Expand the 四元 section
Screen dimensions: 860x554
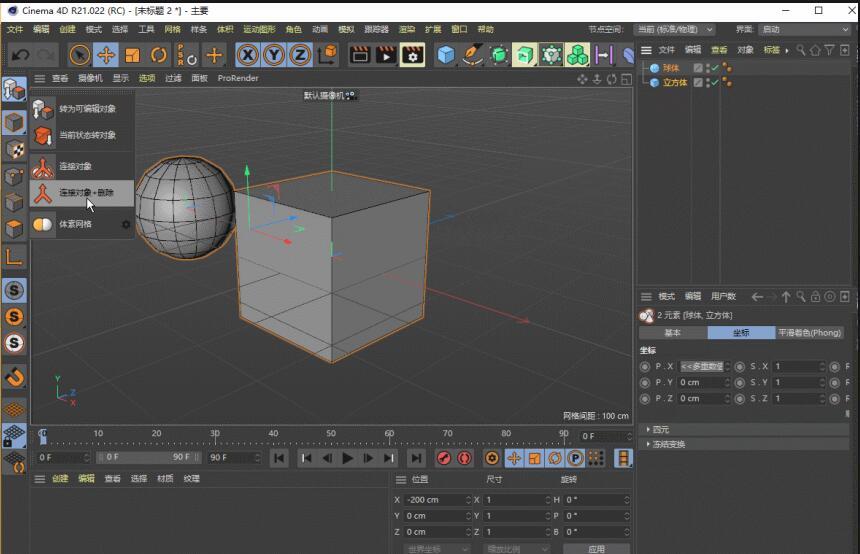pos(660,429)
